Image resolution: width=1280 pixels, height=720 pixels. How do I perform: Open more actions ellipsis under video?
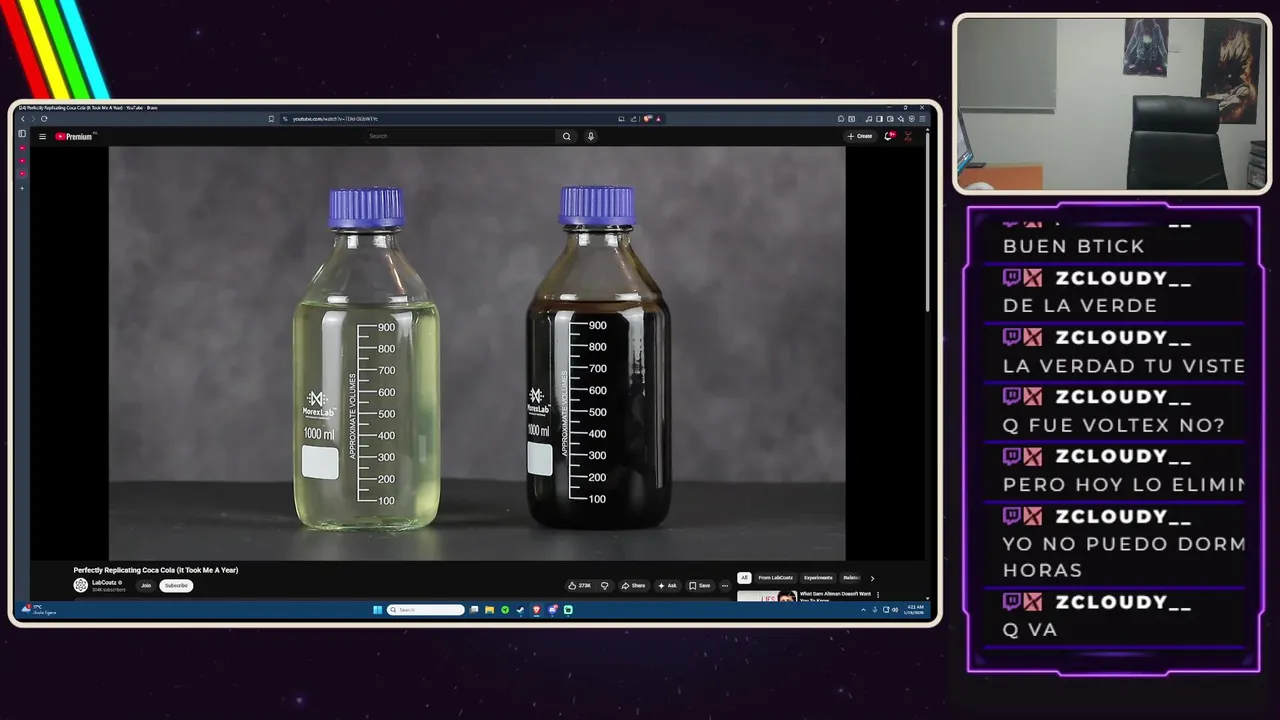pos(725,585)
